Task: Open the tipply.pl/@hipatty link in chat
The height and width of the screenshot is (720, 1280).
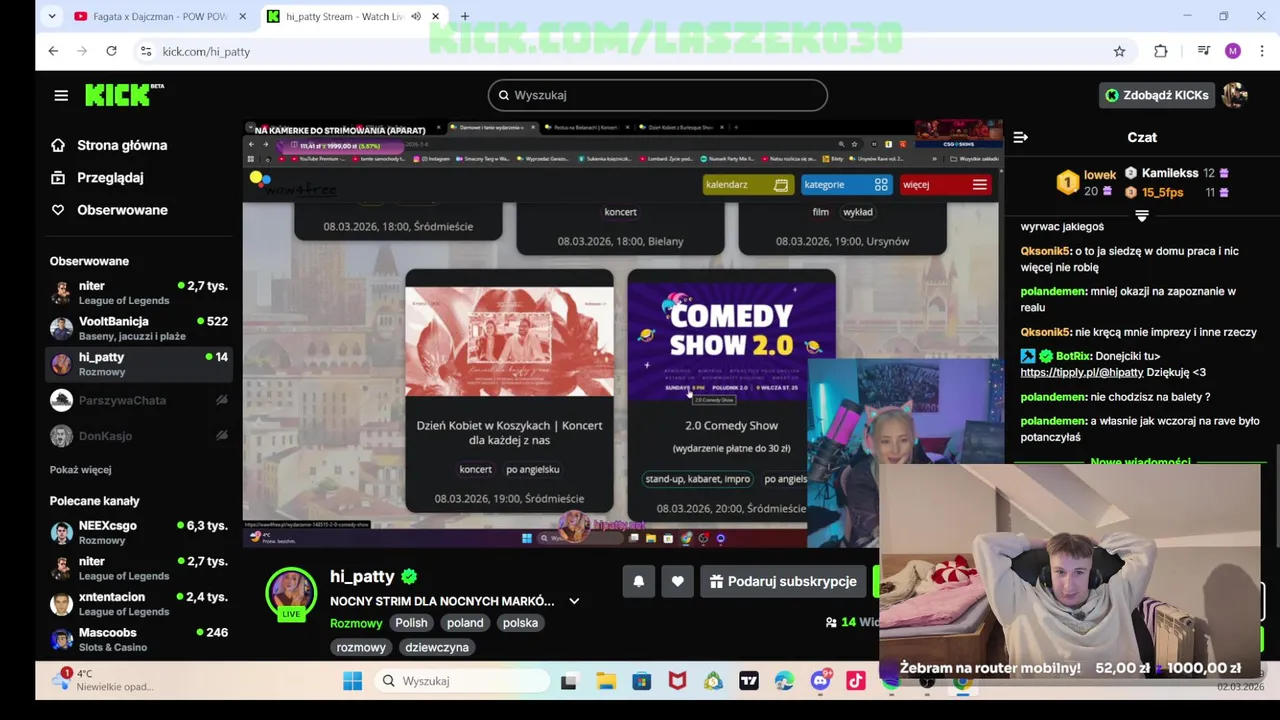Action: point(1081,372)
